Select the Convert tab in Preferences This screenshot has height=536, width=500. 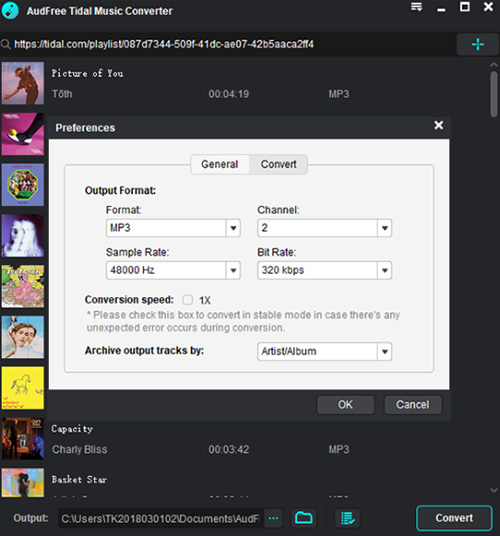[x=279, y=164]
